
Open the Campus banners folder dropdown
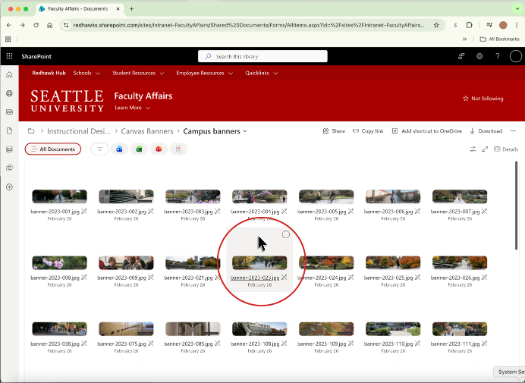click(x=245, y=131)
